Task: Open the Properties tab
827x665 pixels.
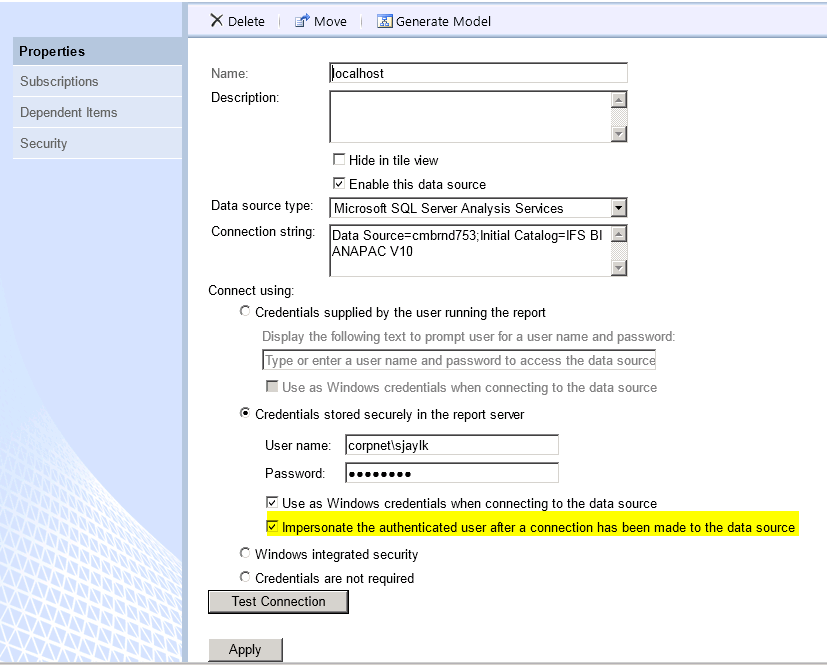Action: pyautogui.click(x=98, y=51)
